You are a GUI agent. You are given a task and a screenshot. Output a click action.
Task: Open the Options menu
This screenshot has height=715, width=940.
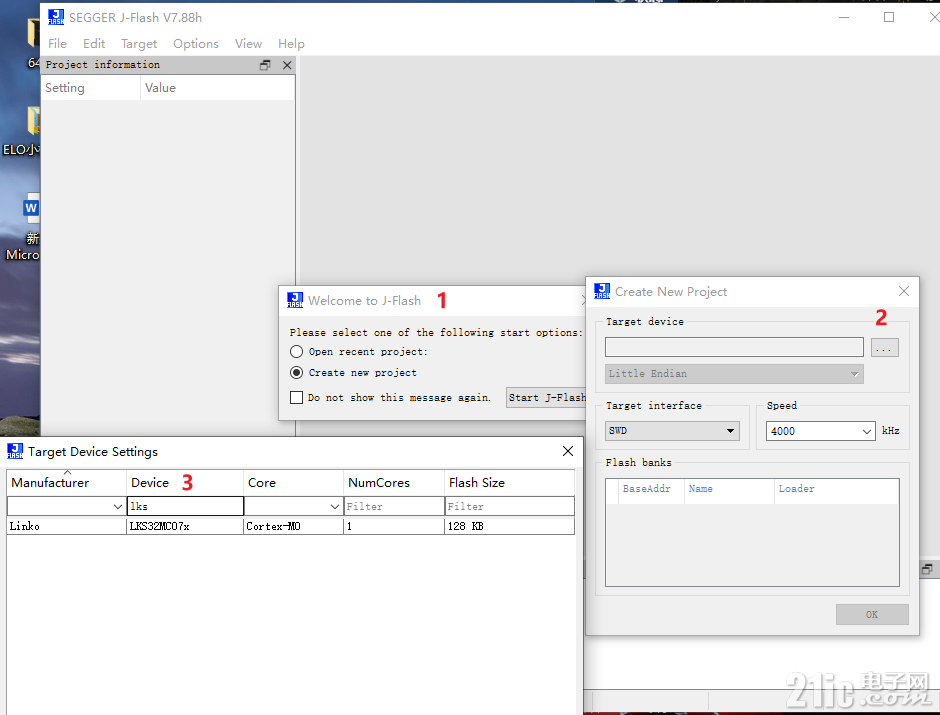196,44
